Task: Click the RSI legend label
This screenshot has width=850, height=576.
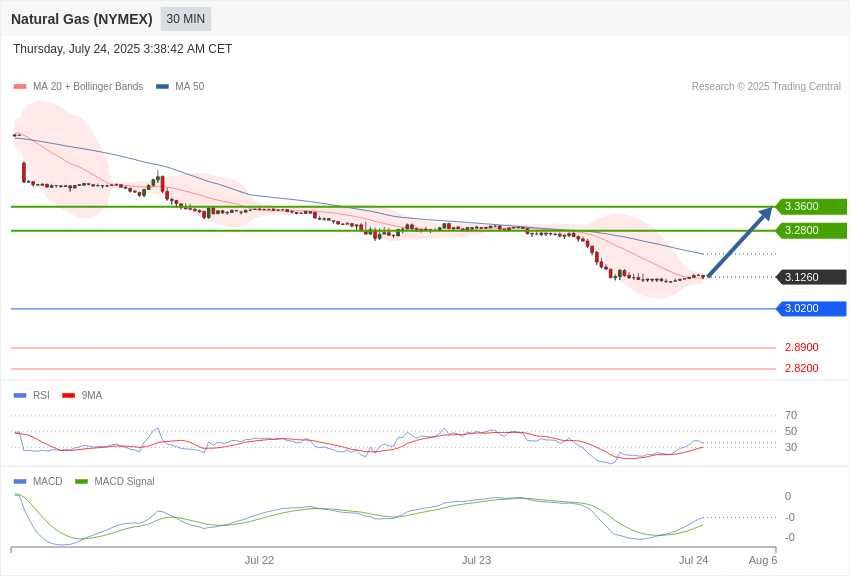Action: coord(41,396)
